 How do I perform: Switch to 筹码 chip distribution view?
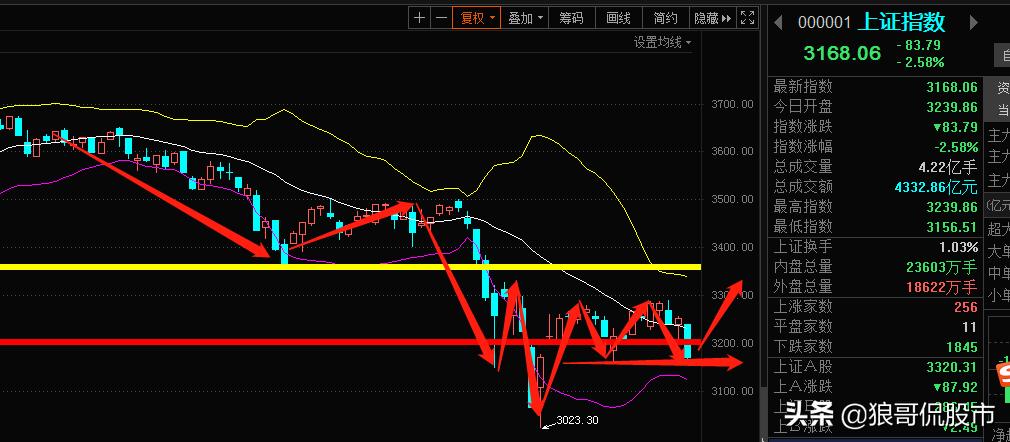click(x=571, y=18)
